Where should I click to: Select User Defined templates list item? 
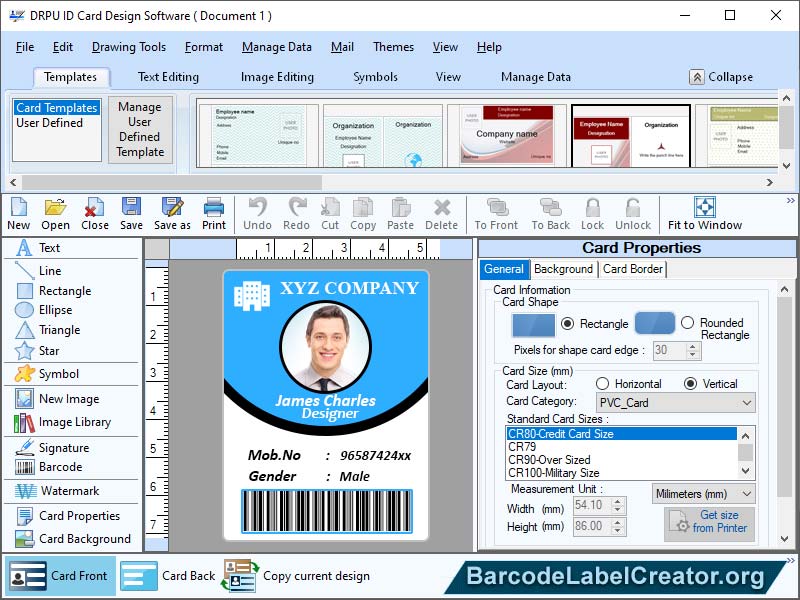[49, 123]
